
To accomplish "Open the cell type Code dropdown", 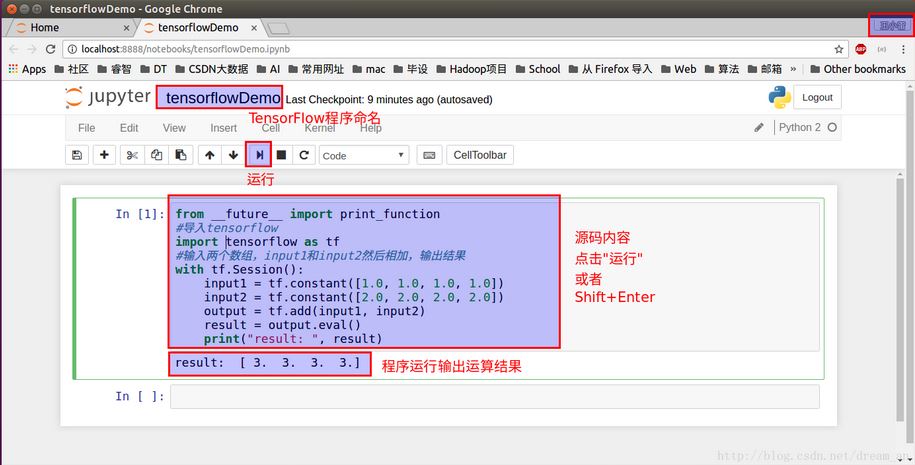I will (x=364, y=155).
